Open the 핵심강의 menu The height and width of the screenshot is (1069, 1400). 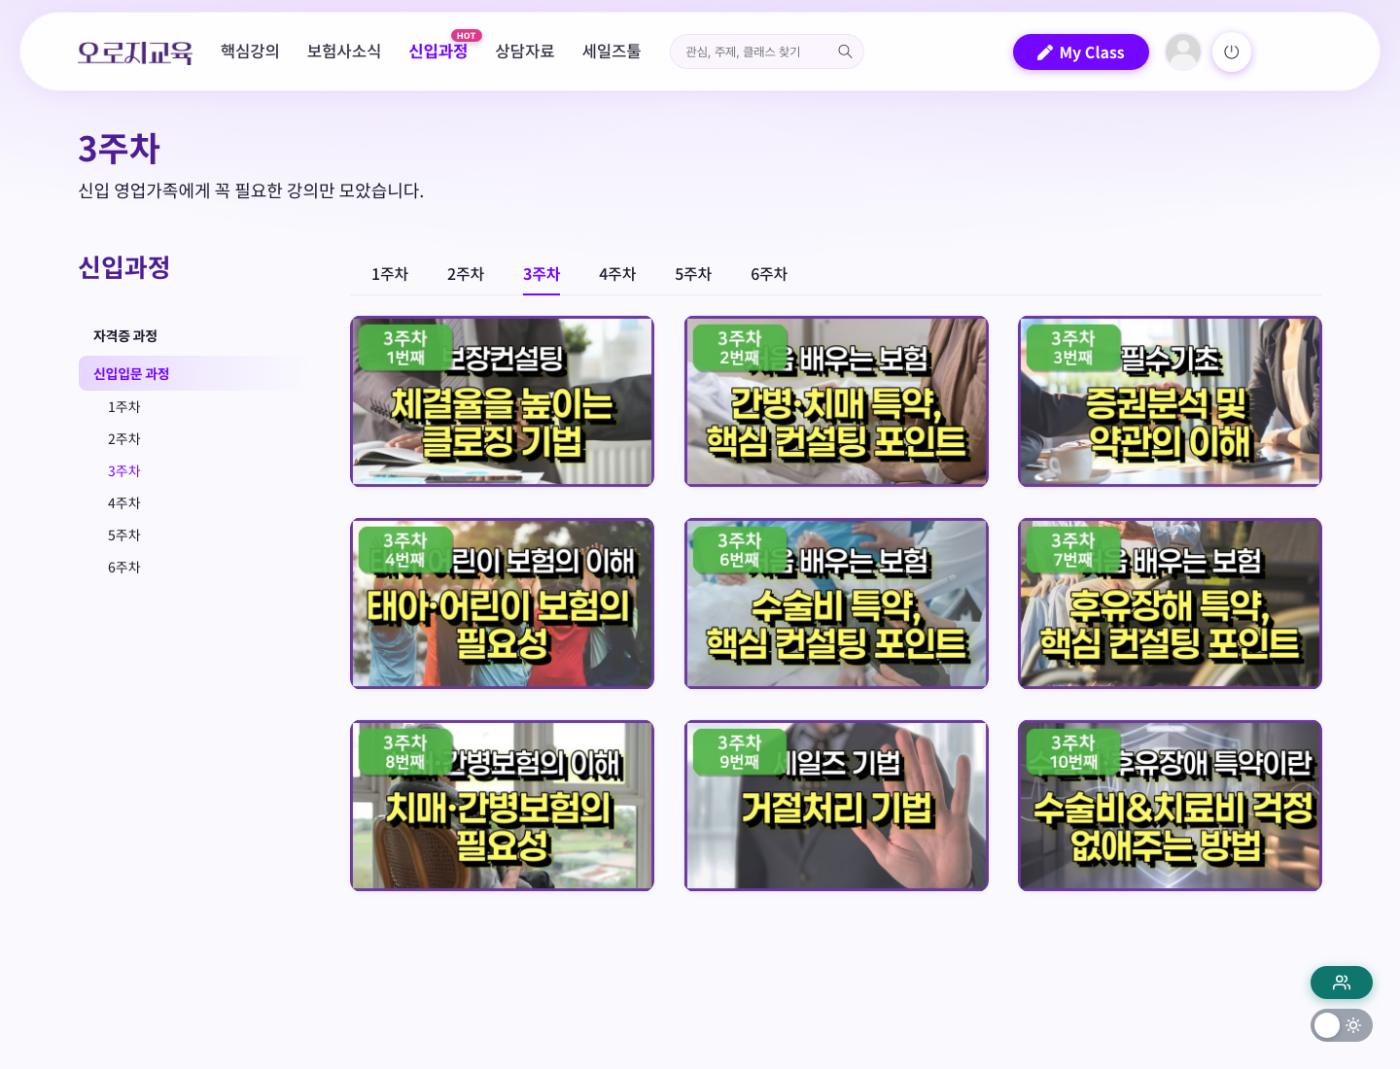coord(250,51)
